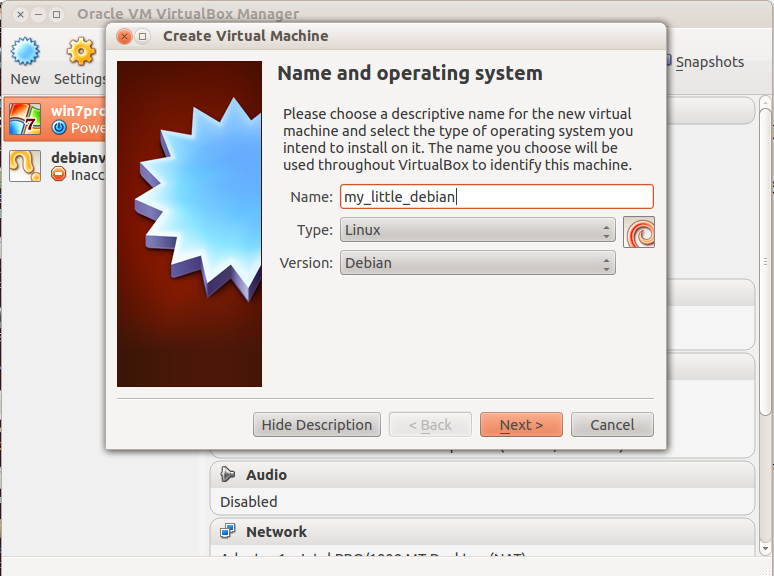Open the Version dropdown showing Debian
This screenshot has width=774, height=576.
click(x=477, y=263)
